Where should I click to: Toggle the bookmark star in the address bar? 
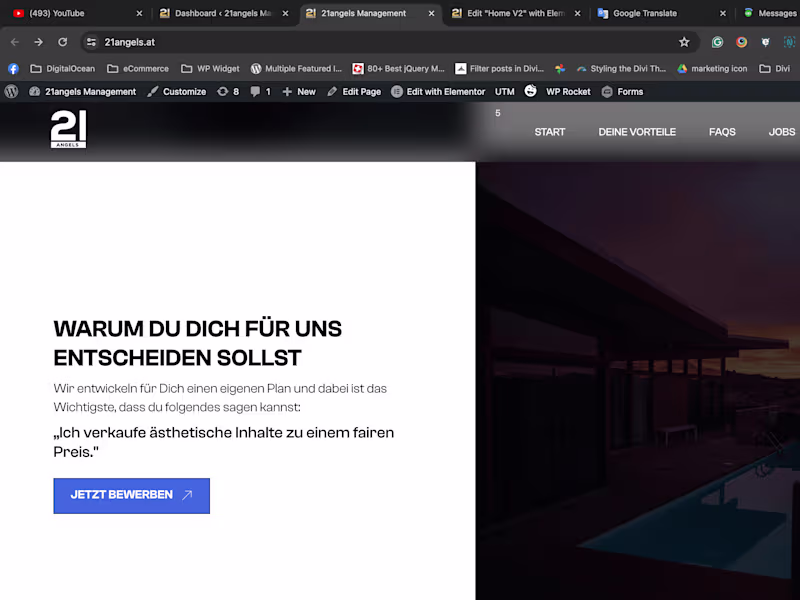coord(683,42)
